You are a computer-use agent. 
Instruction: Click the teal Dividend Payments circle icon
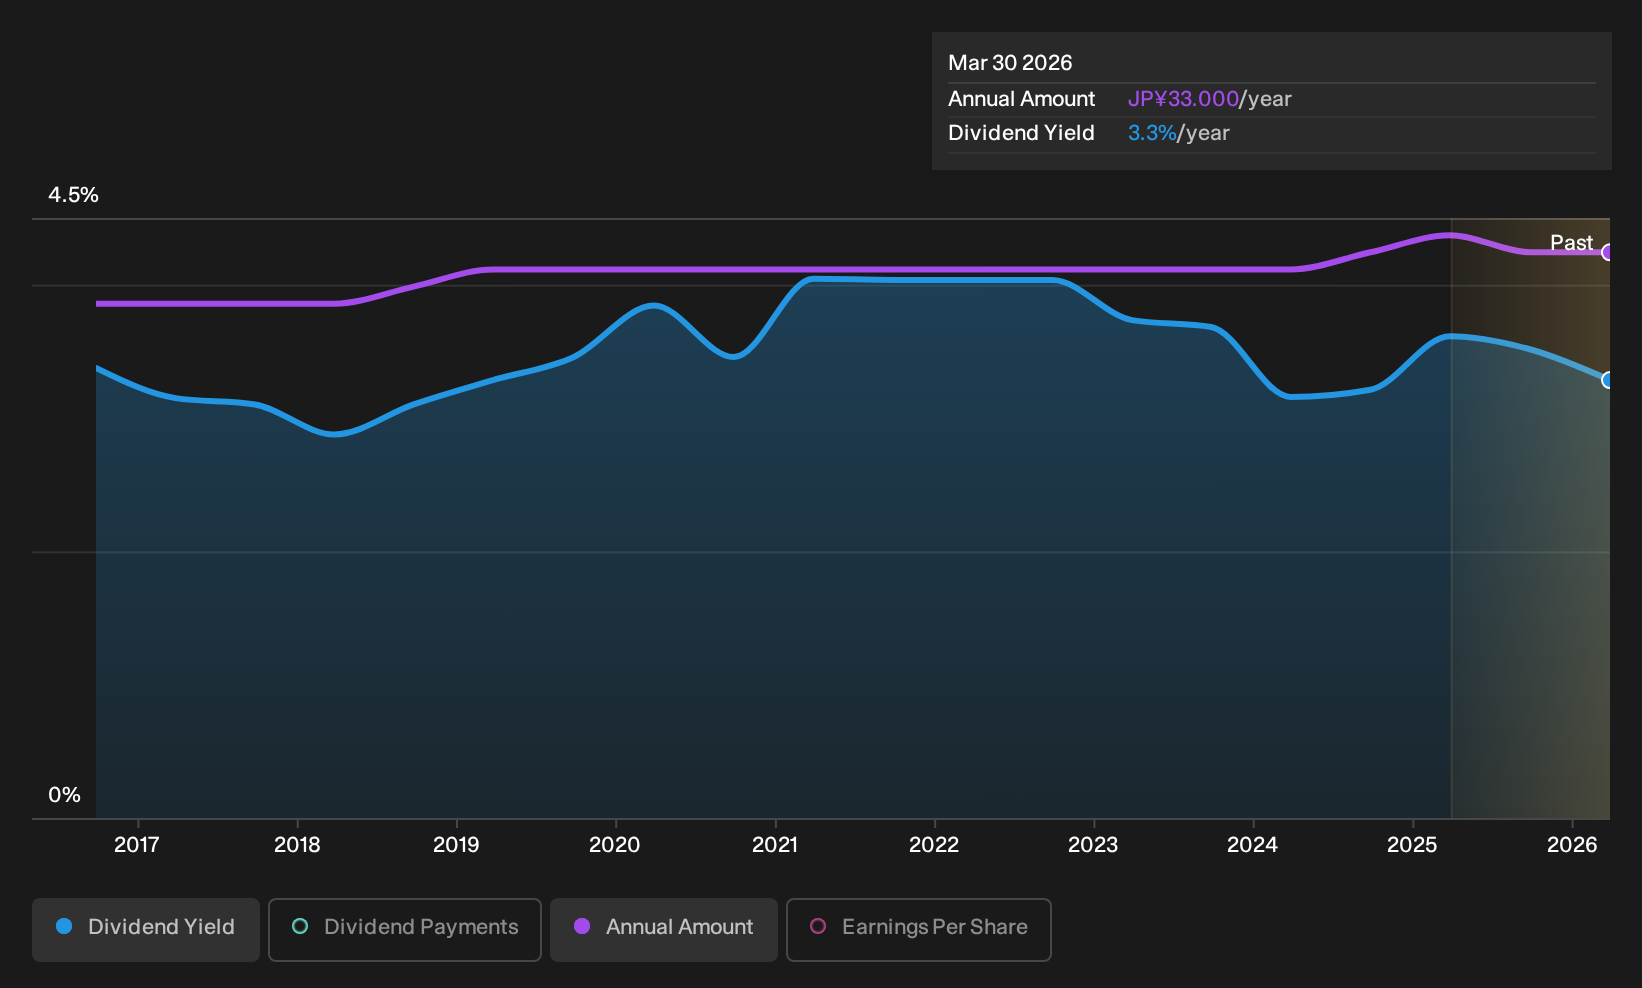click(x=300, y=926)
